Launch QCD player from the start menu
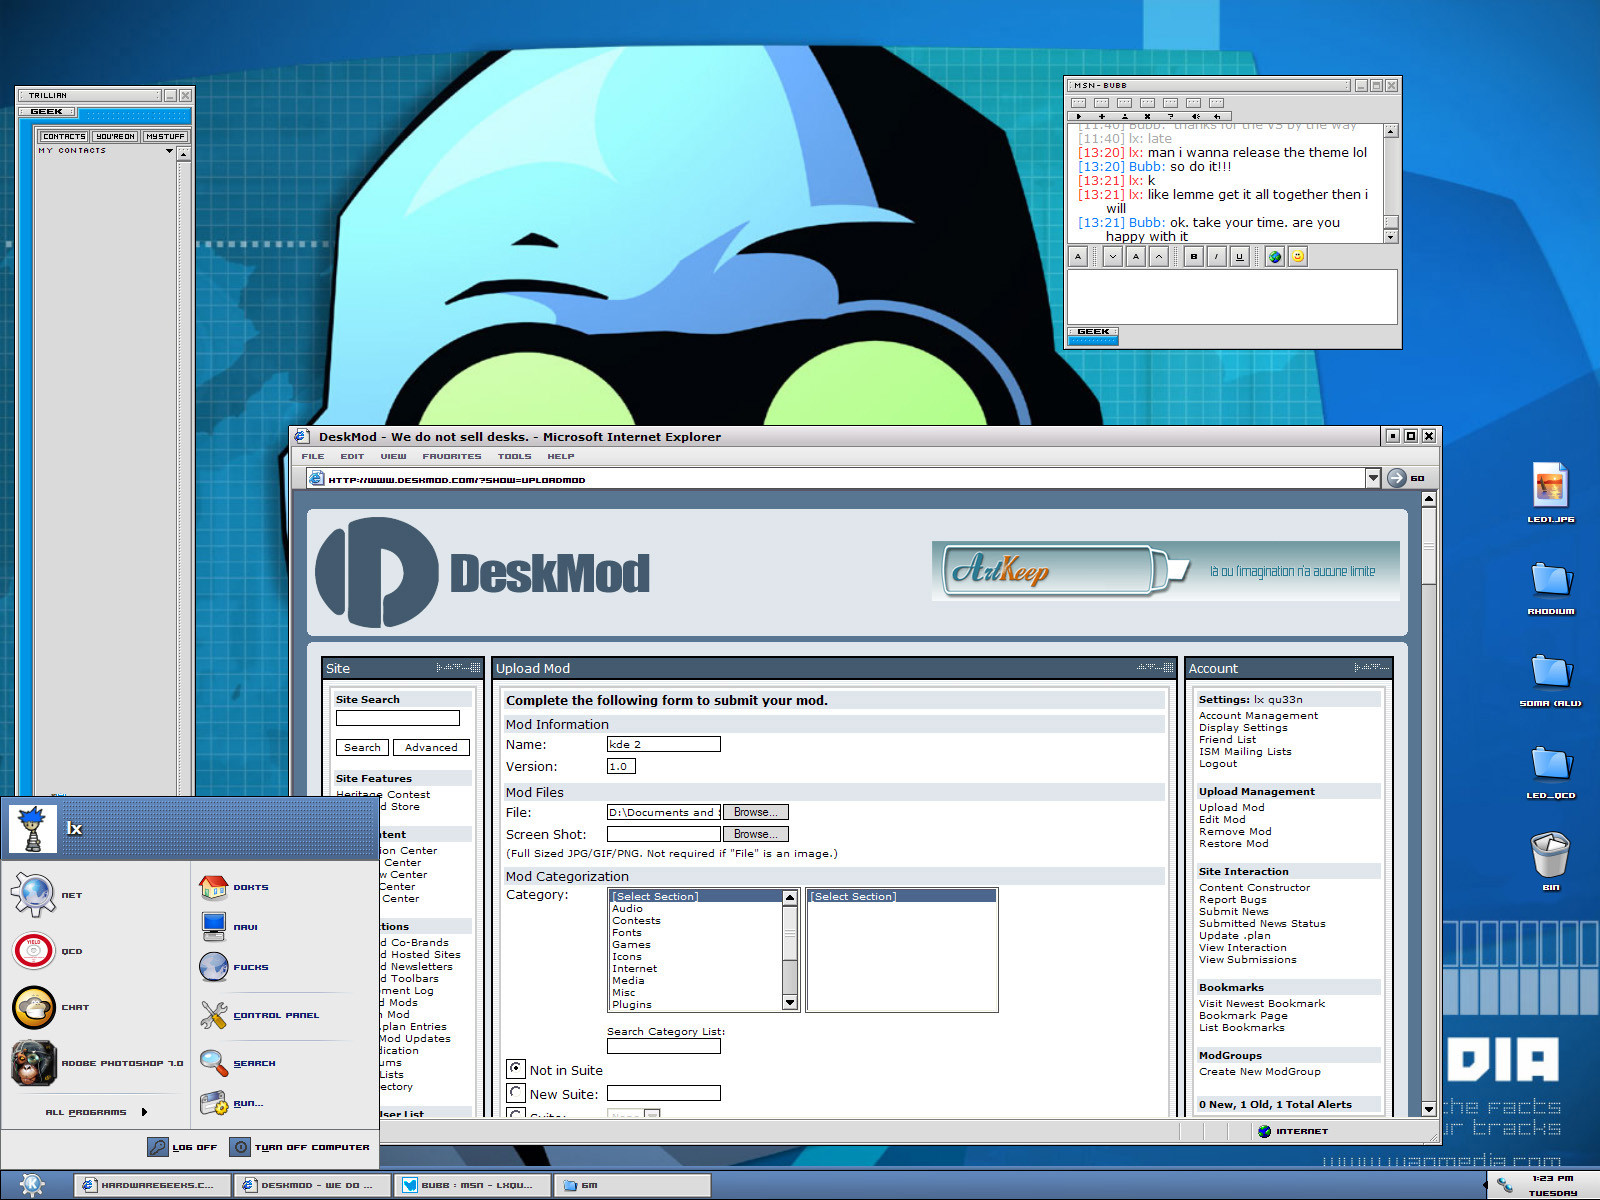Image resolution: width=1600 pixels, height=1200 pixels. [33, 950]
